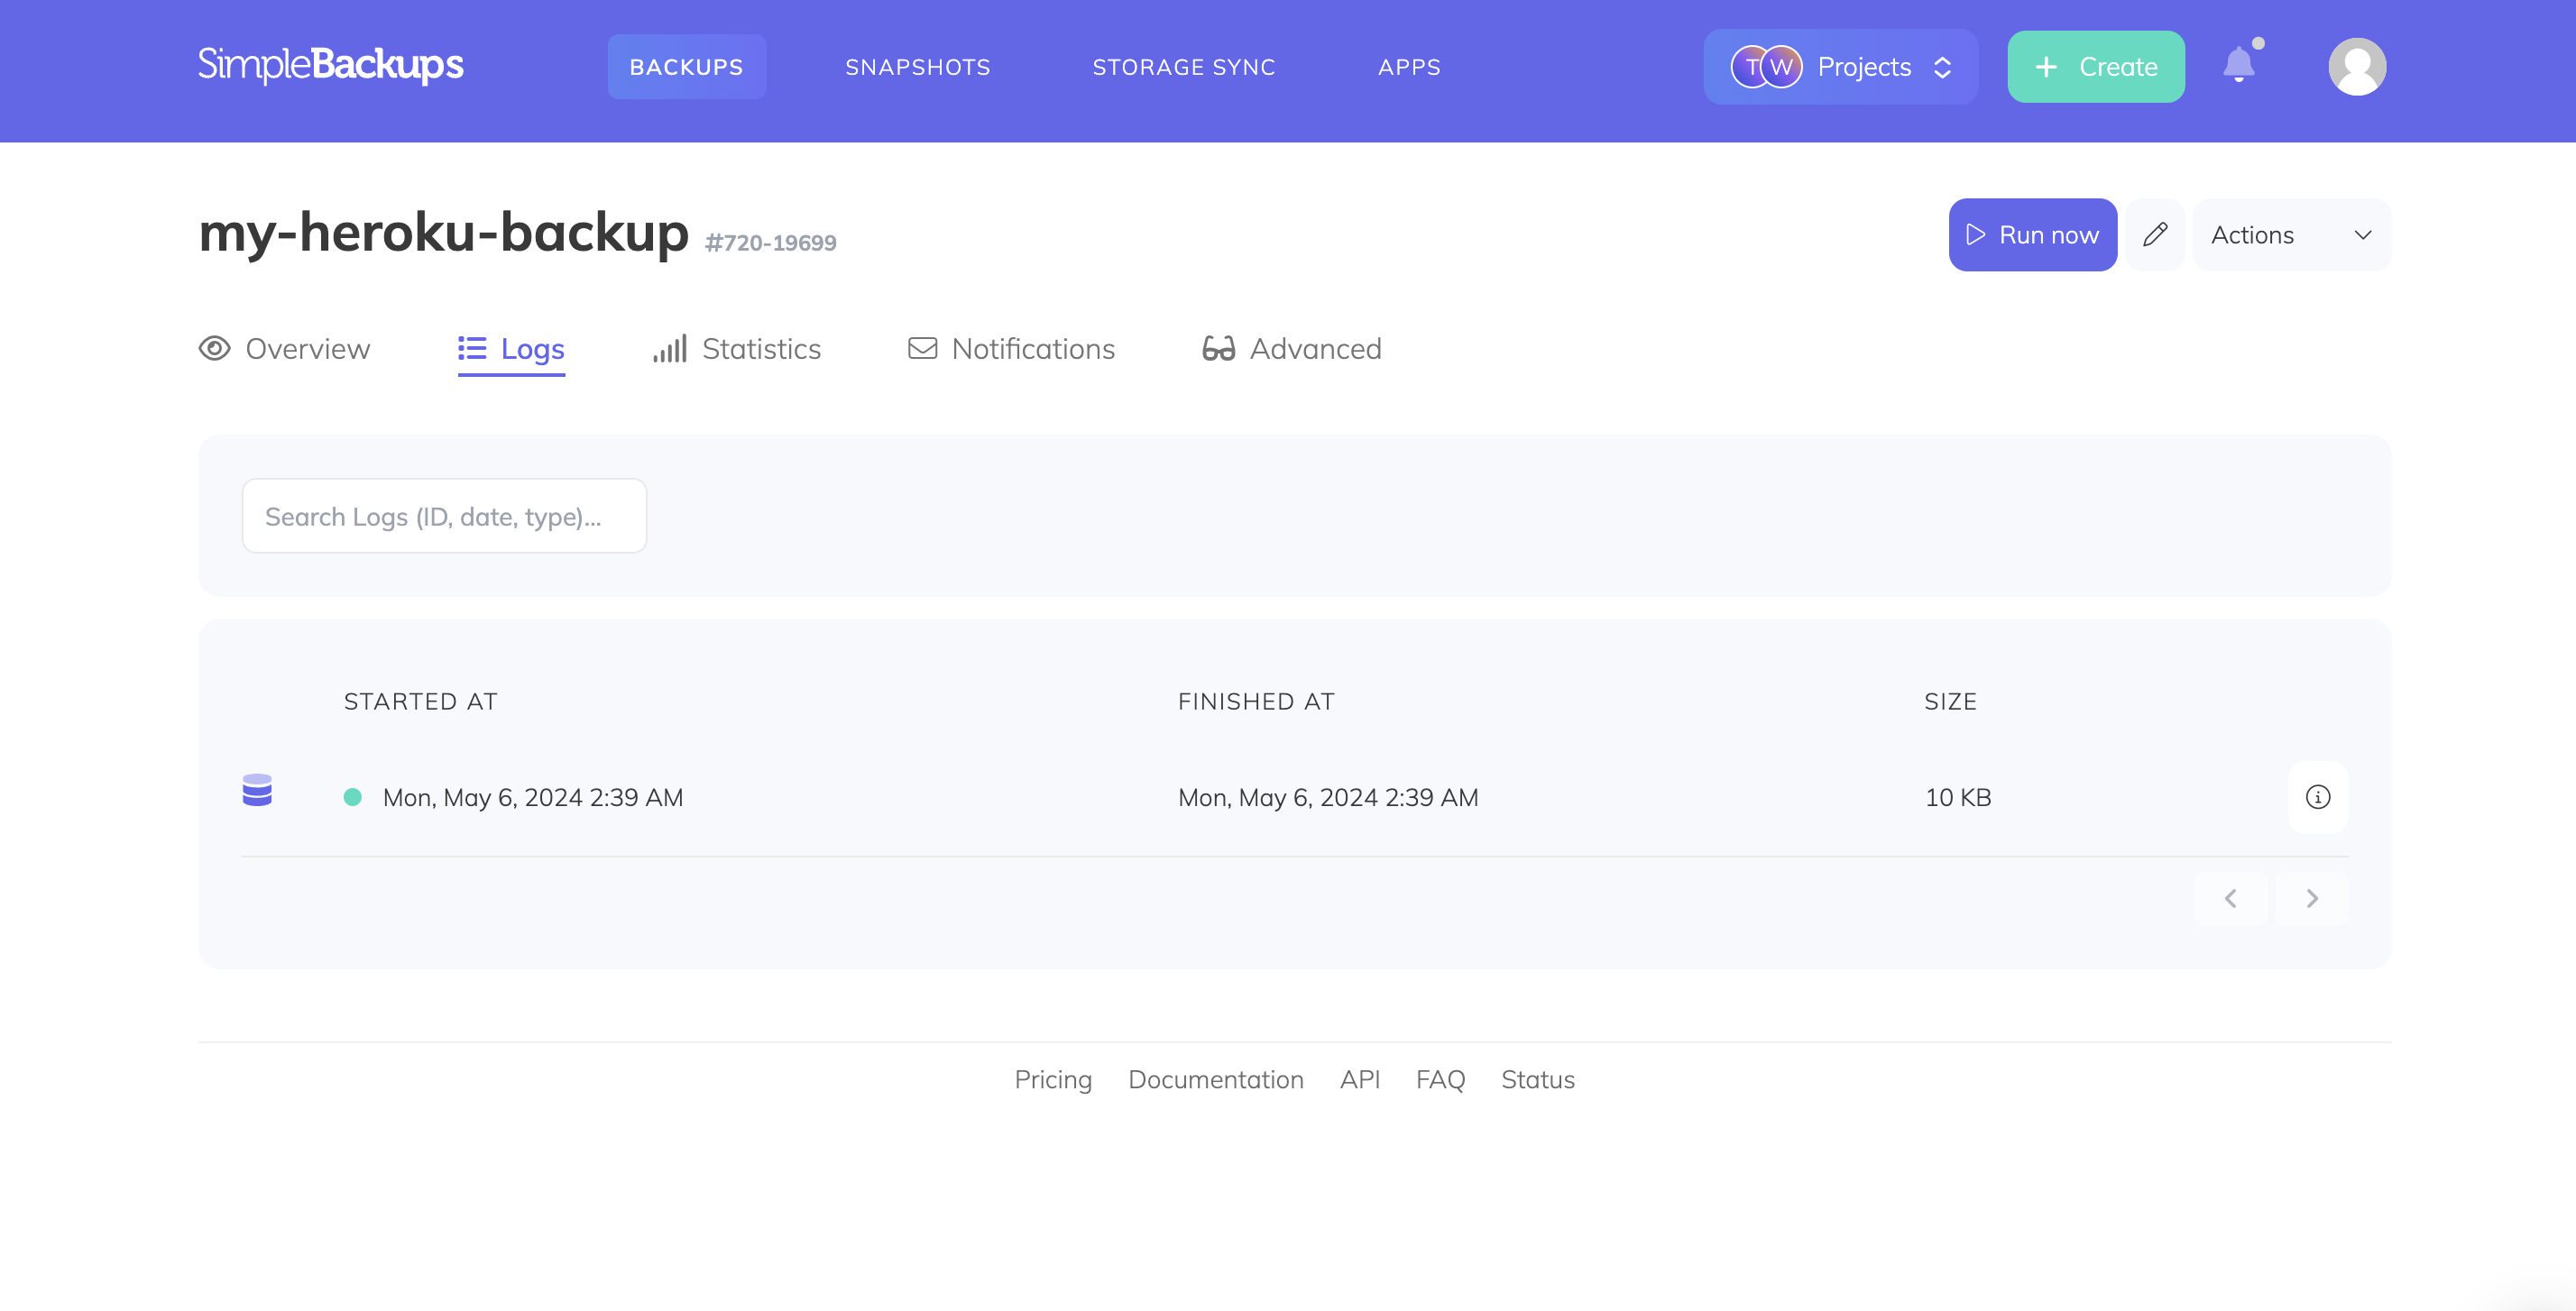Click the SimpleBackups logo
2576x1311 pixels.
coord(330,64)
